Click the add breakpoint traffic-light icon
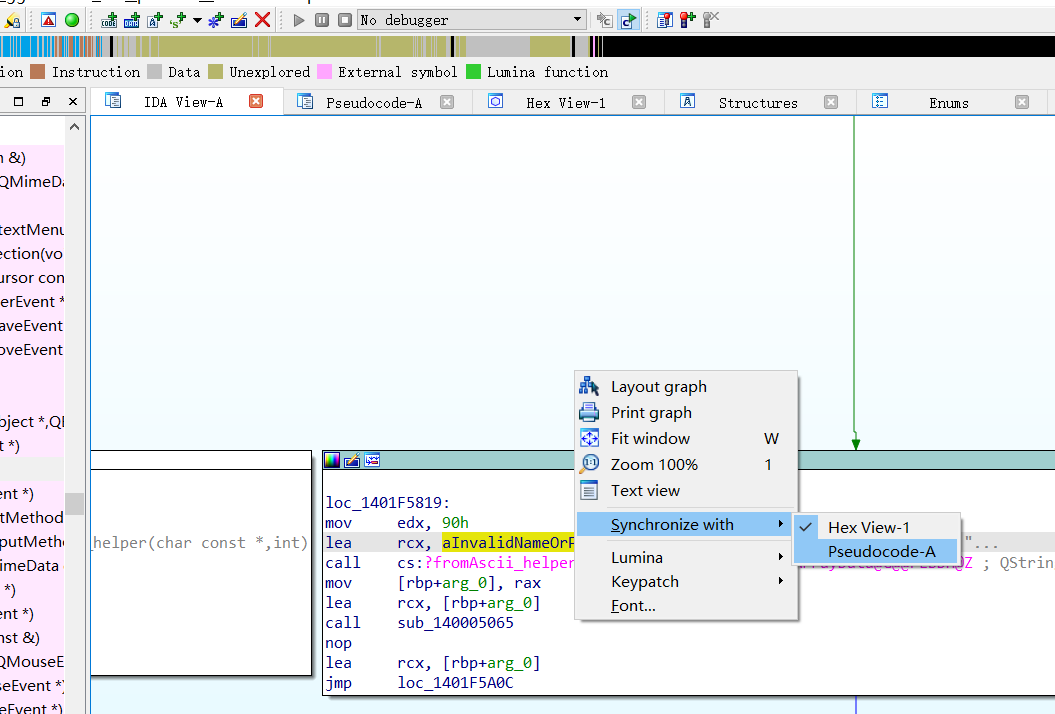The width and height of the screenshot is (1055, 714). 688,20
